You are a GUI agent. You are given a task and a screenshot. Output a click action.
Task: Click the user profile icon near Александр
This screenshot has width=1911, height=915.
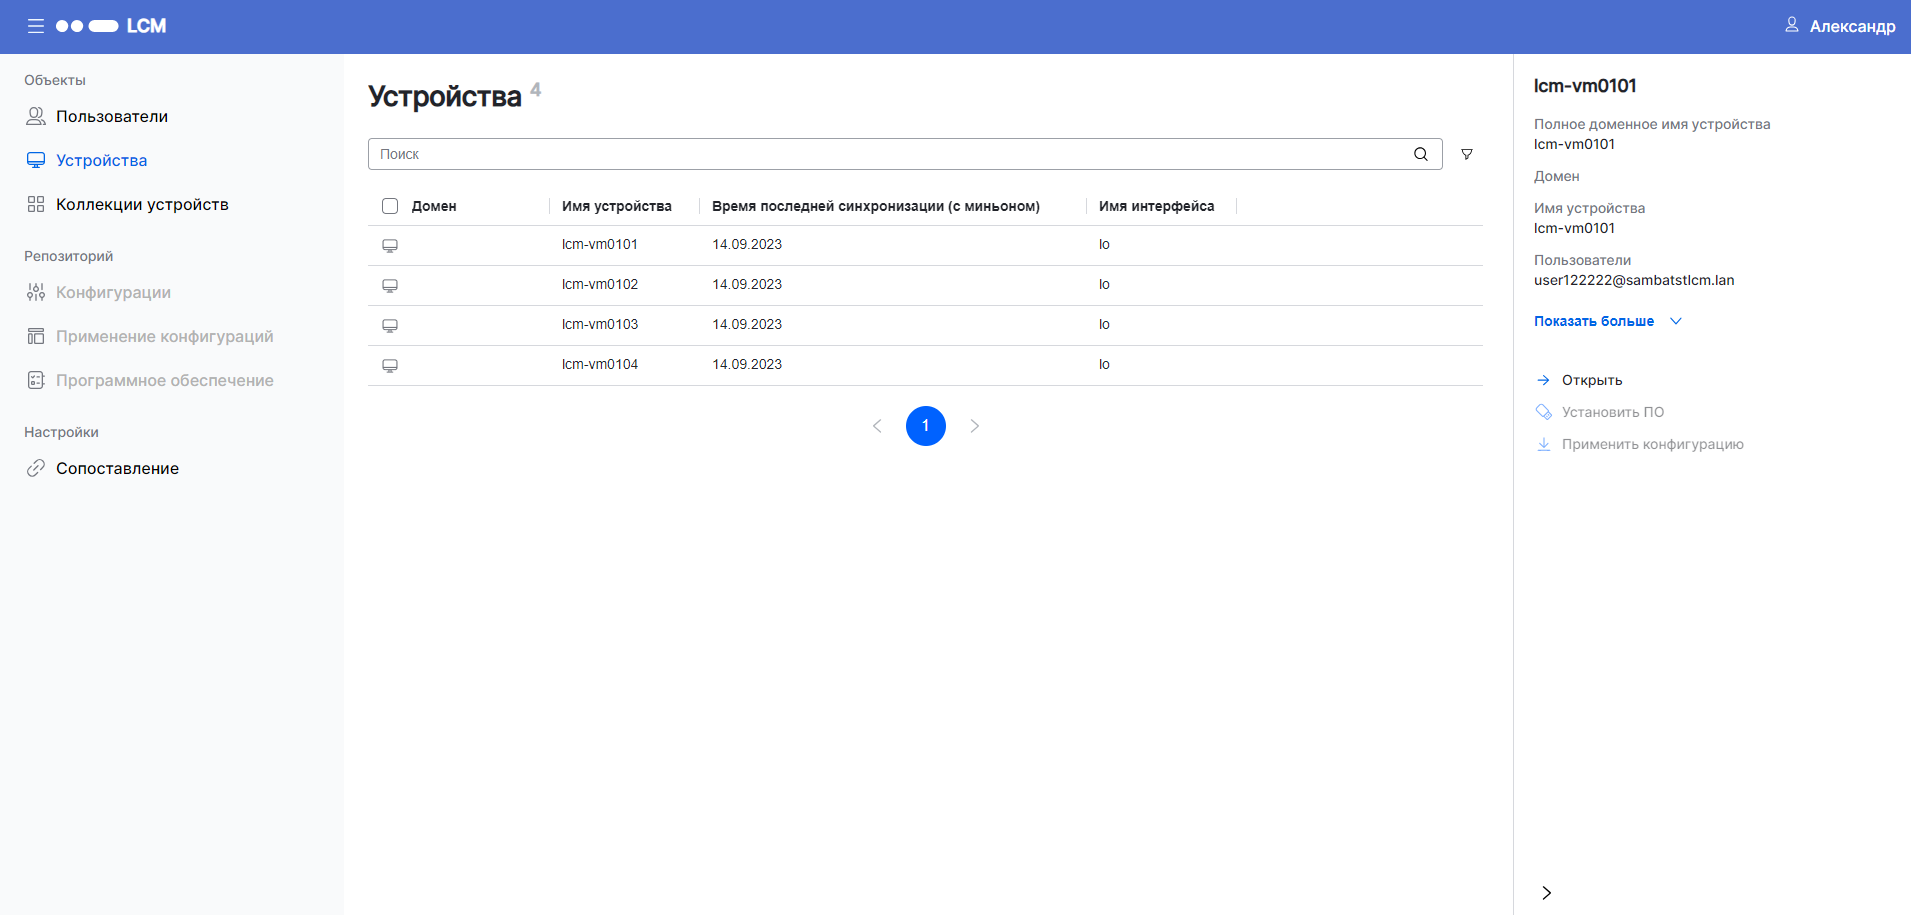pos(1791,25)
